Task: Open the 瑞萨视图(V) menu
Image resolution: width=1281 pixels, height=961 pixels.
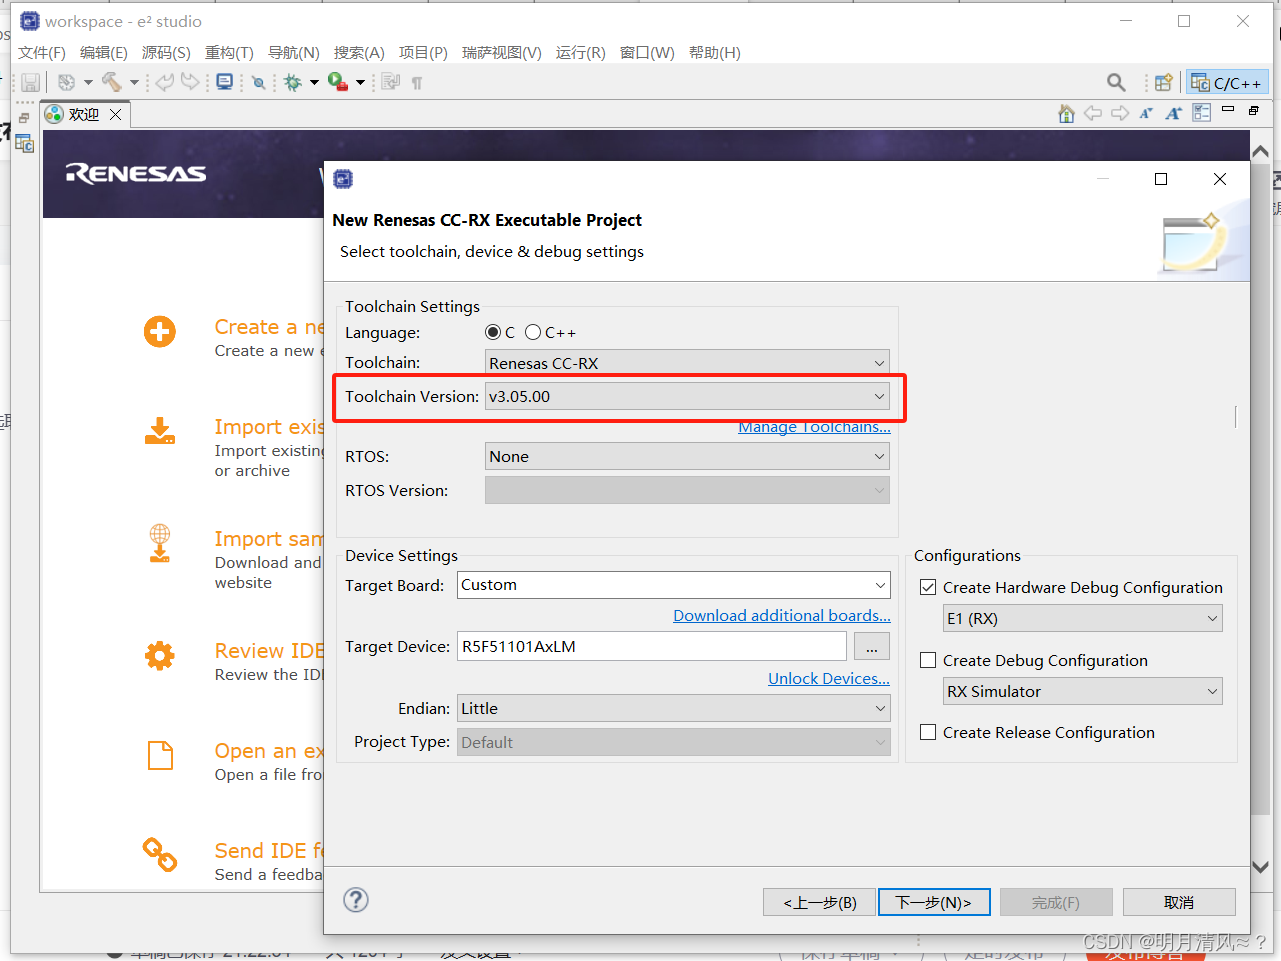Action: (502, 52)
